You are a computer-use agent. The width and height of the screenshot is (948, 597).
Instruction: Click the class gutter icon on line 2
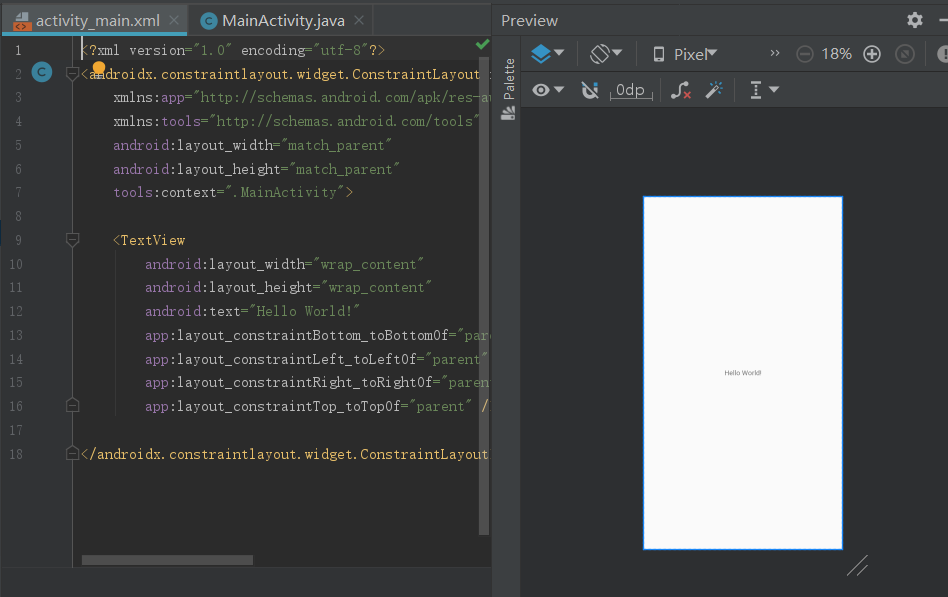pyautogui.click(x=42, y=73)
